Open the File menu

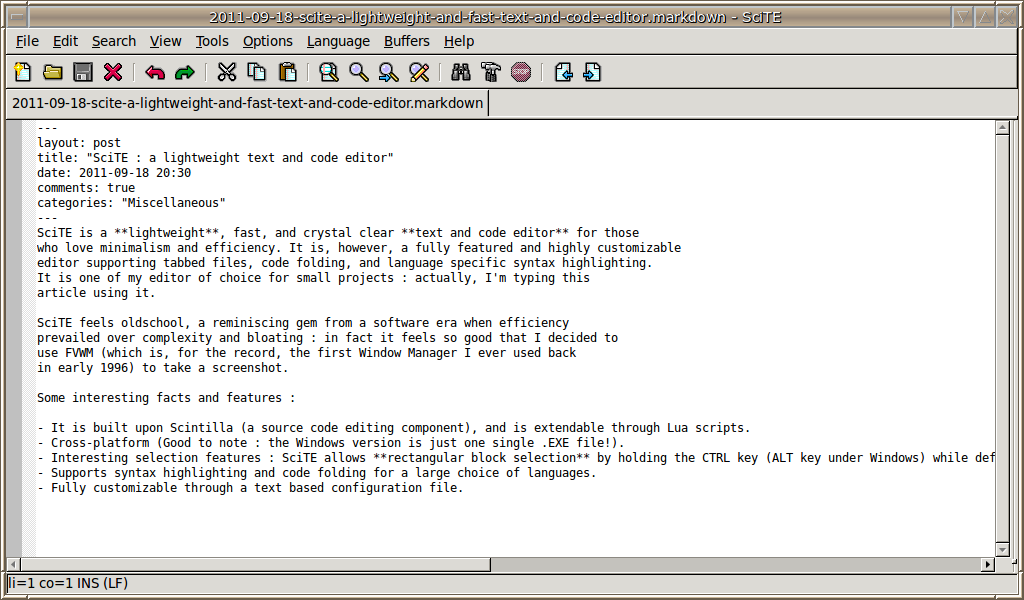[x=27, y=41]
